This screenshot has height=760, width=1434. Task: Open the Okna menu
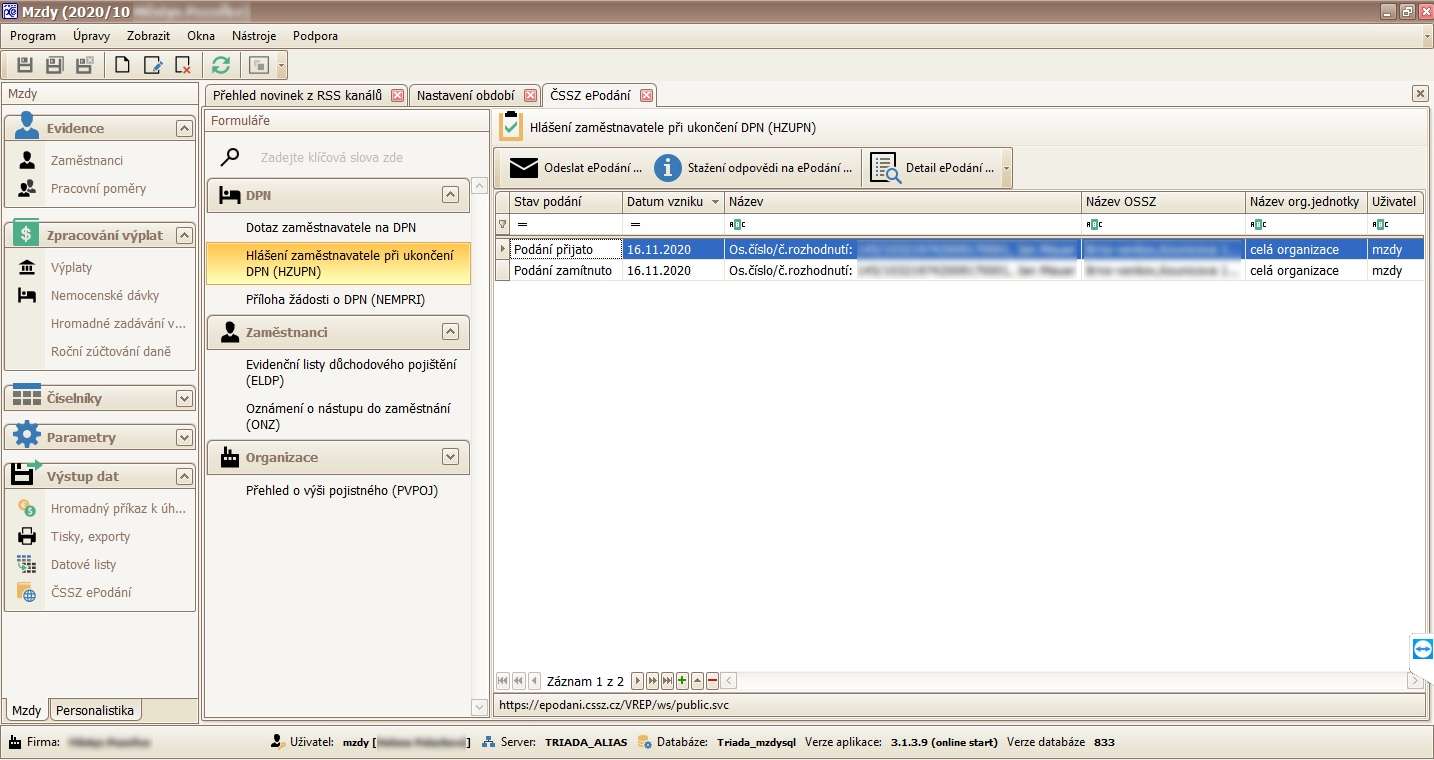click(x=201, y=36)
